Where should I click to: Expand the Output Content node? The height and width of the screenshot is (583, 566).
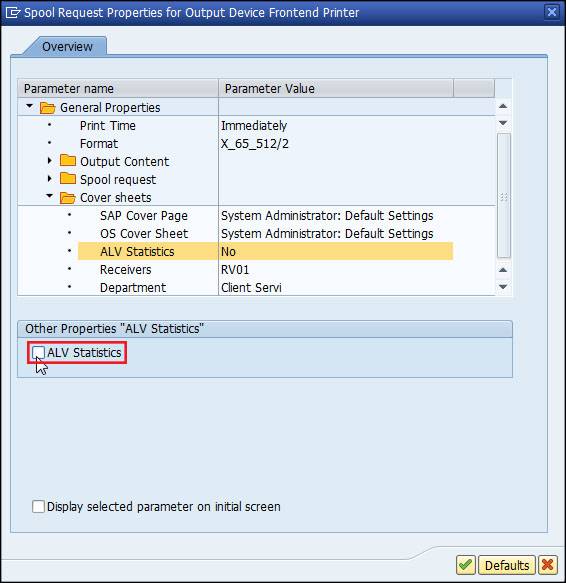click(x=50, y=161)
